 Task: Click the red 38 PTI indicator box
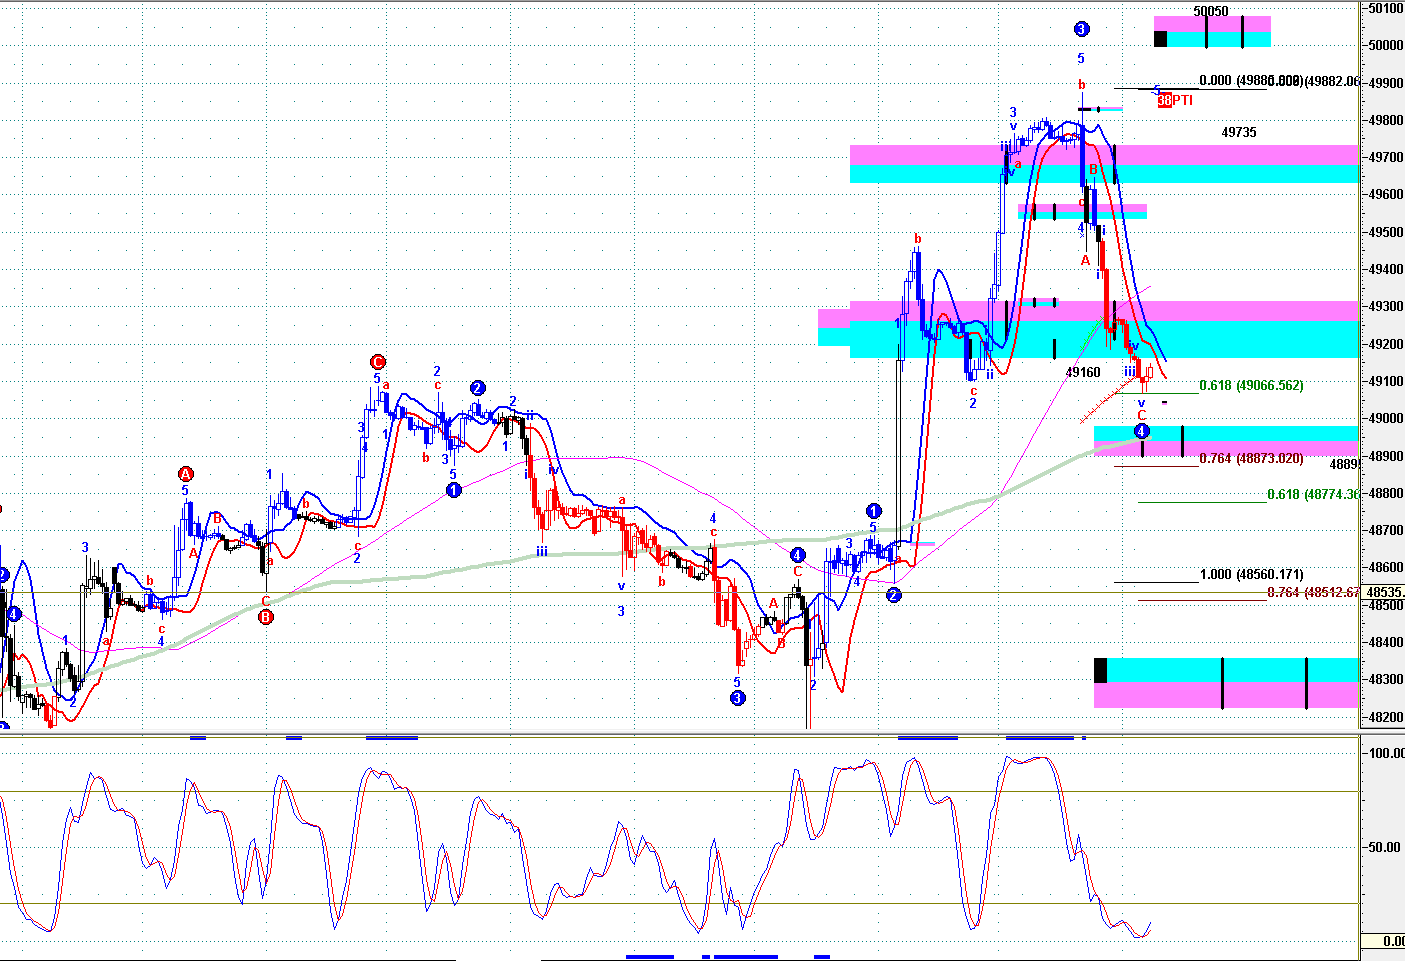click(x=1165, y=100)
